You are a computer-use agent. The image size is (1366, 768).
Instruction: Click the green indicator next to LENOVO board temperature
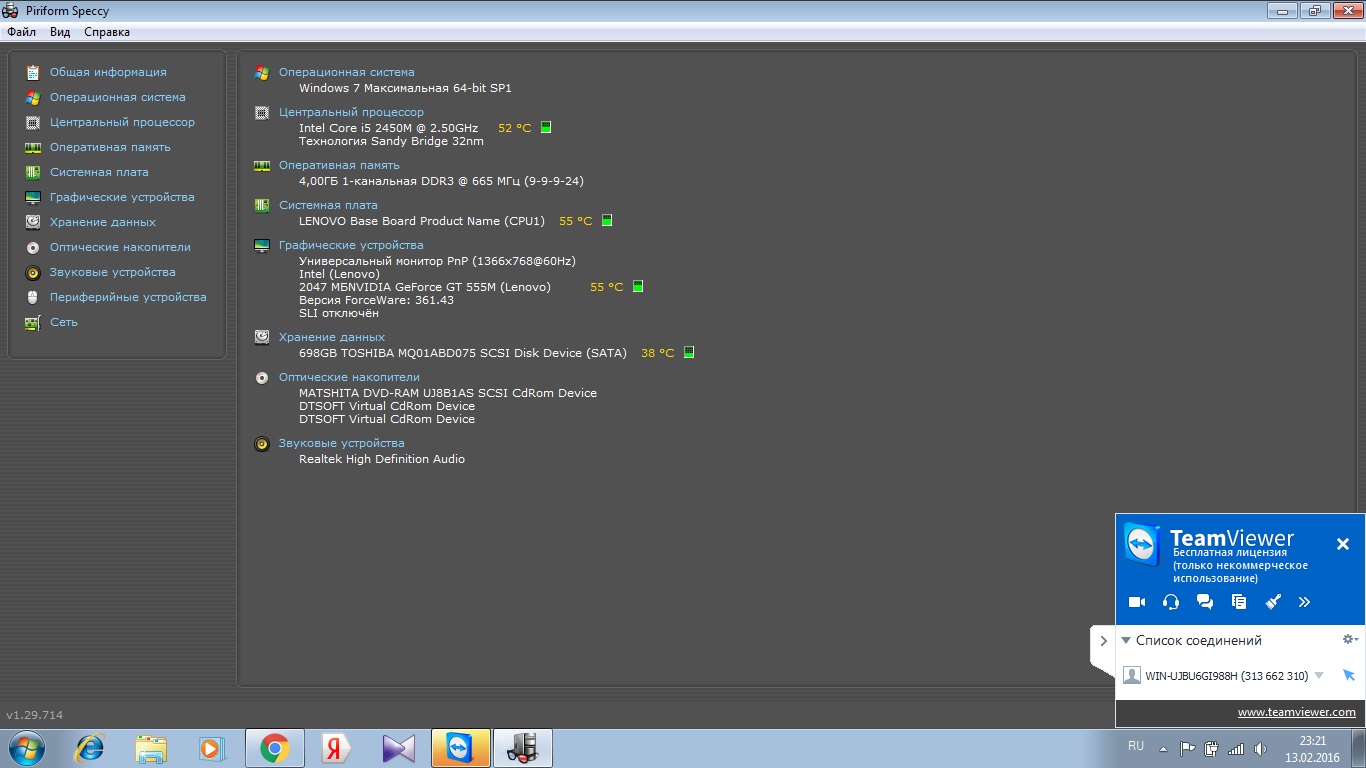click(607, 220)
